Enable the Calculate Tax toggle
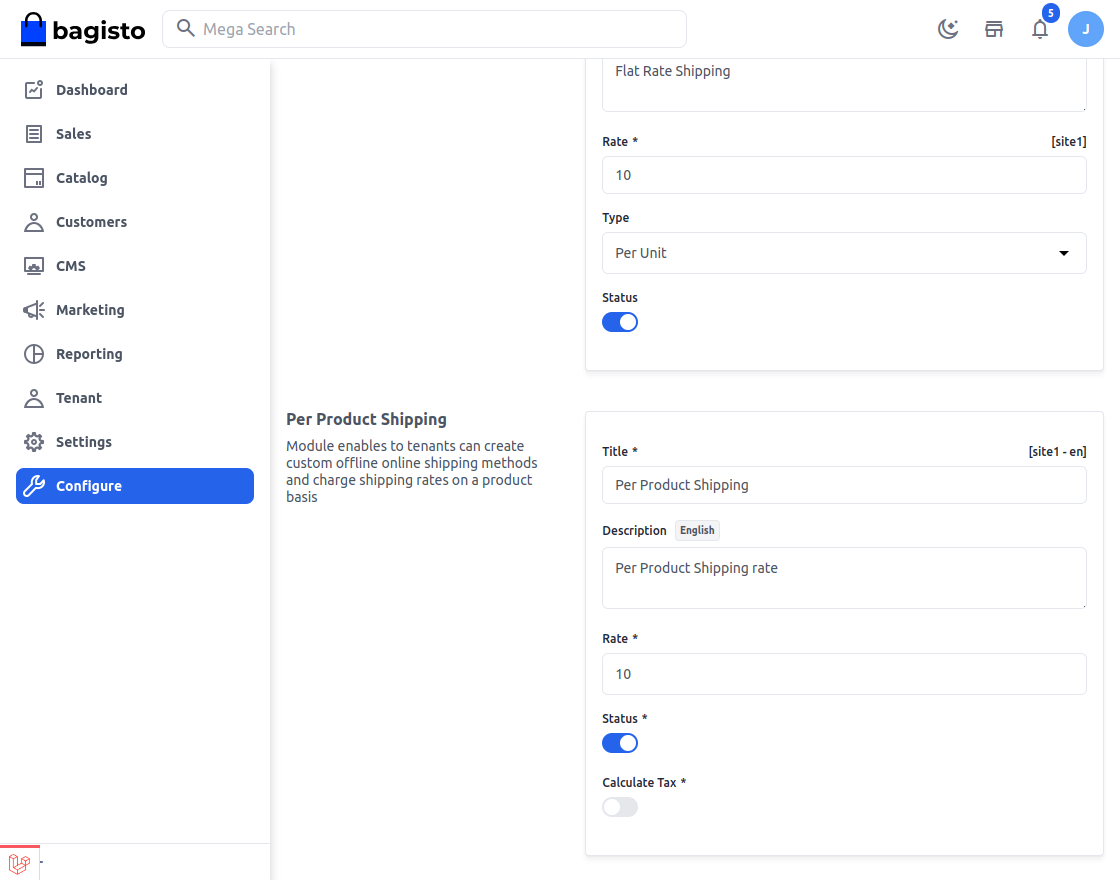The height and width of the screenshot is (880, 1120). (x=620, y=807)
